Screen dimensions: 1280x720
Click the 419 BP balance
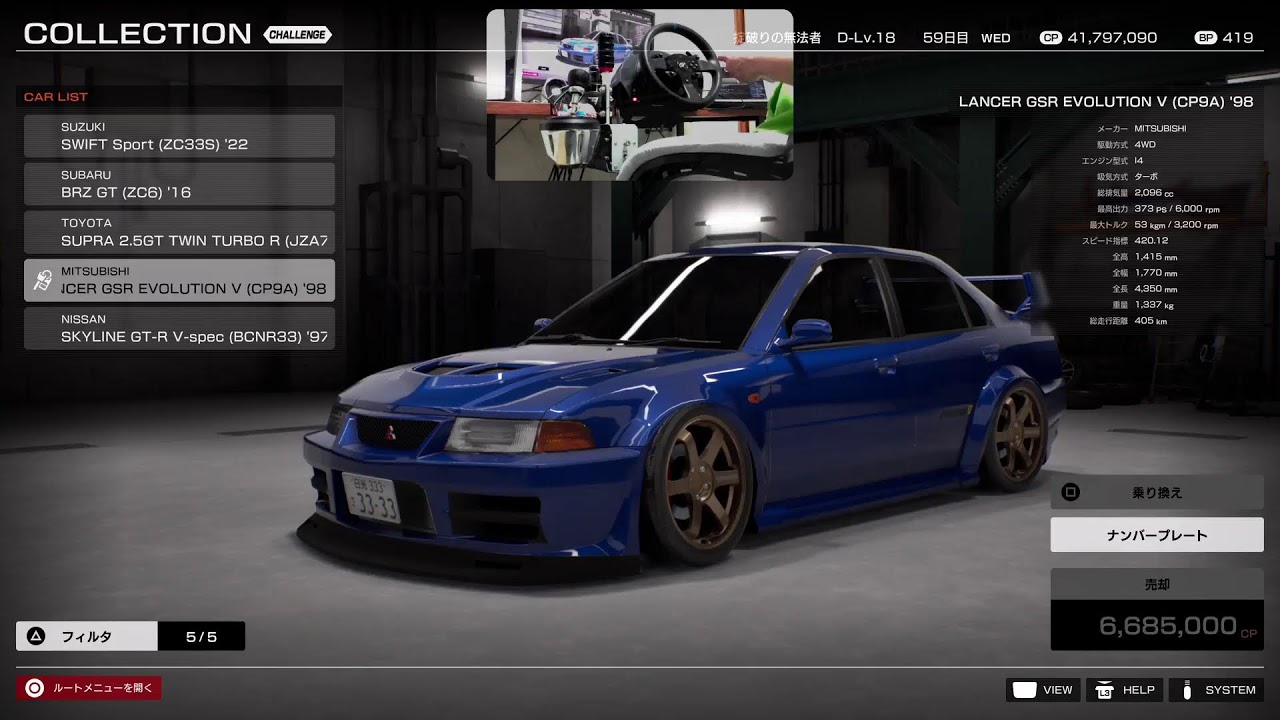coord(1238,38)
